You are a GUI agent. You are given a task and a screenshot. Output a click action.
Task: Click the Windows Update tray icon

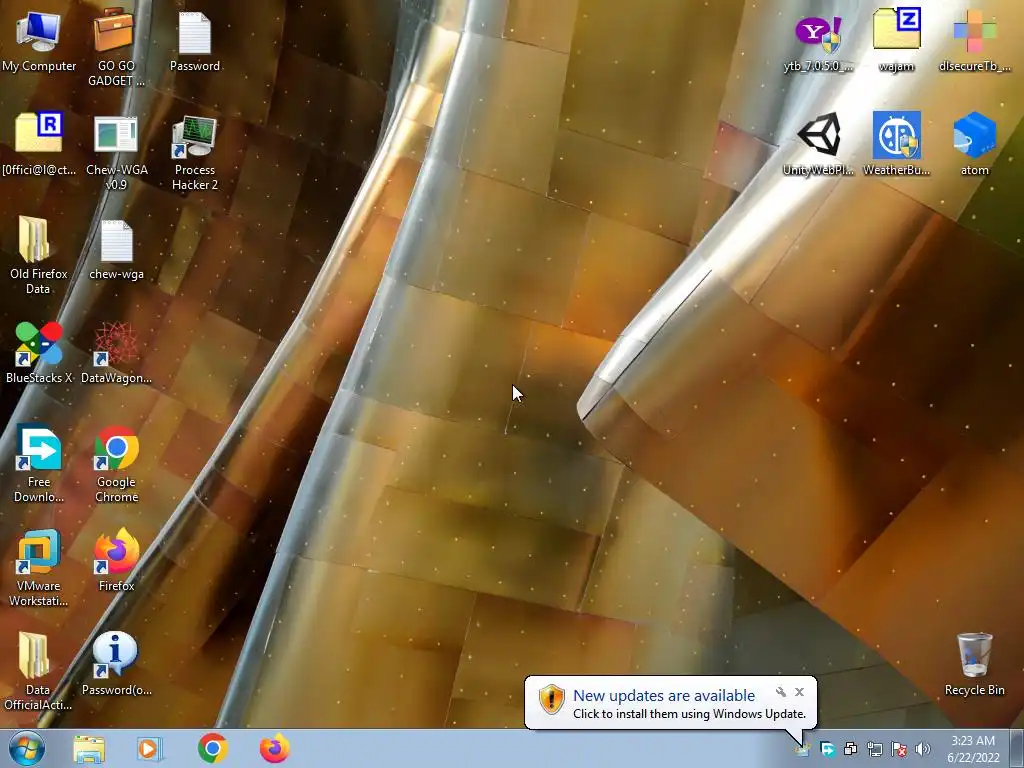click(803, 749)
